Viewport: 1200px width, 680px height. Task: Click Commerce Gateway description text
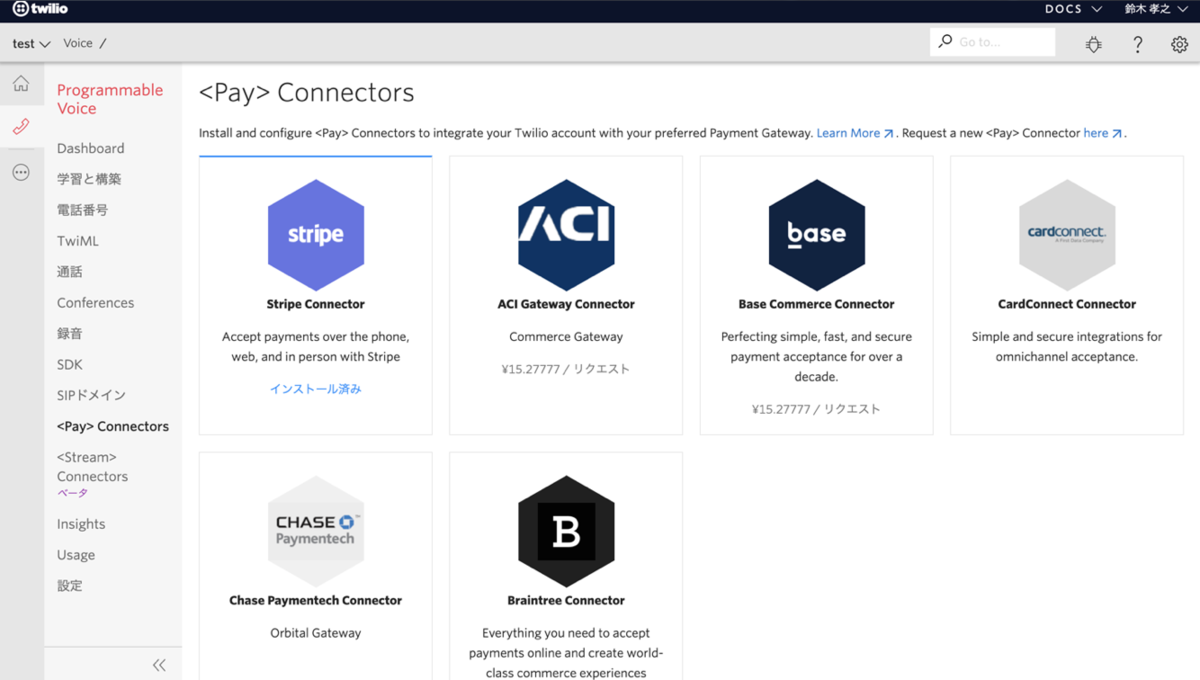tap(566, 337)
